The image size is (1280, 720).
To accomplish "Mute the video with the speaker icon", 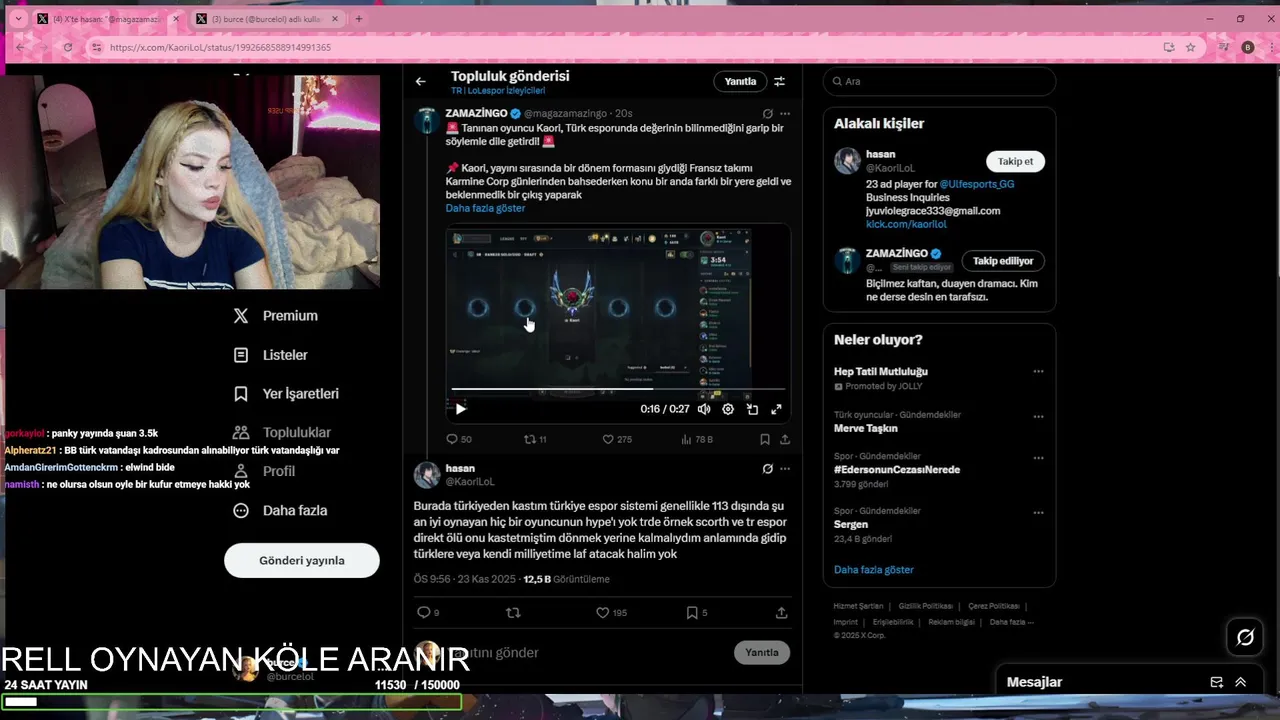I will pos(704,409).
